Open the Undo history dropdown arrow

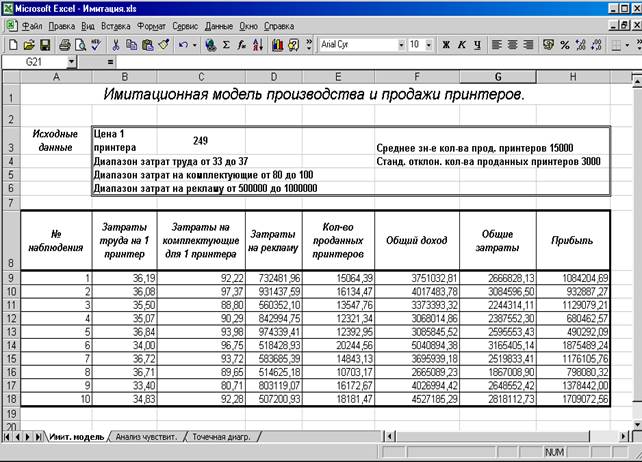pyautogui.click(x=194, y=45)
